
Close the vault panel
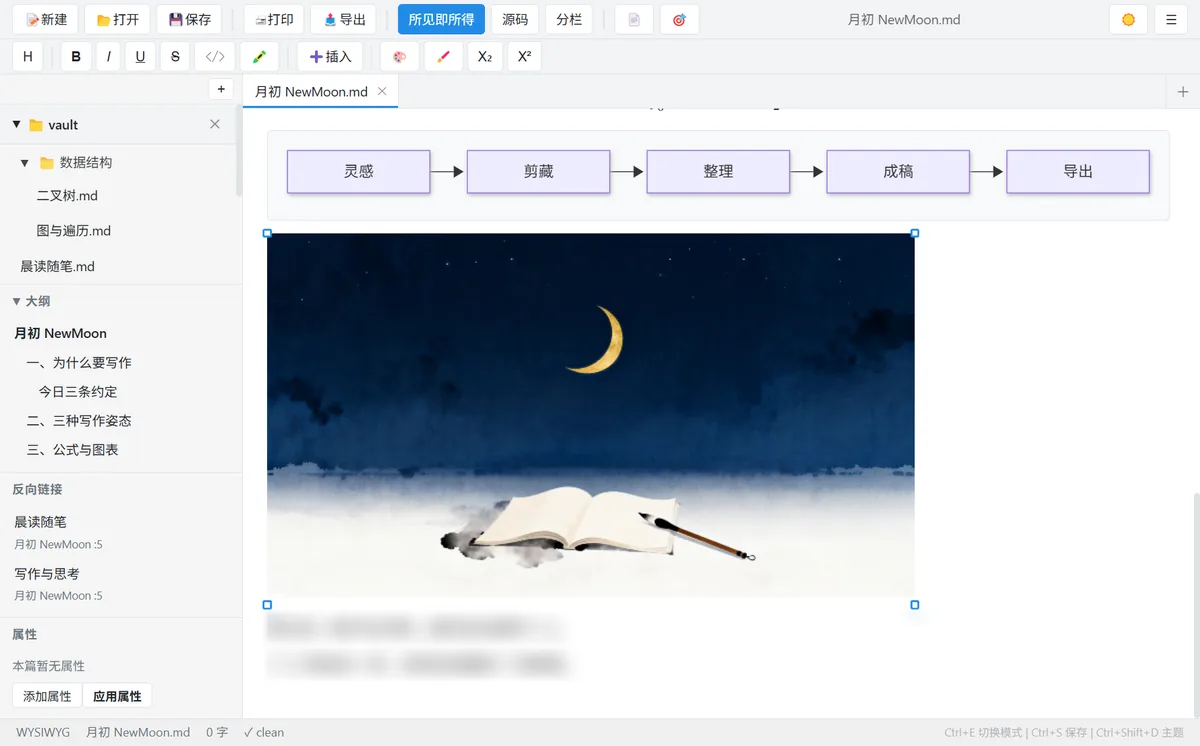(x=215, y=124)
